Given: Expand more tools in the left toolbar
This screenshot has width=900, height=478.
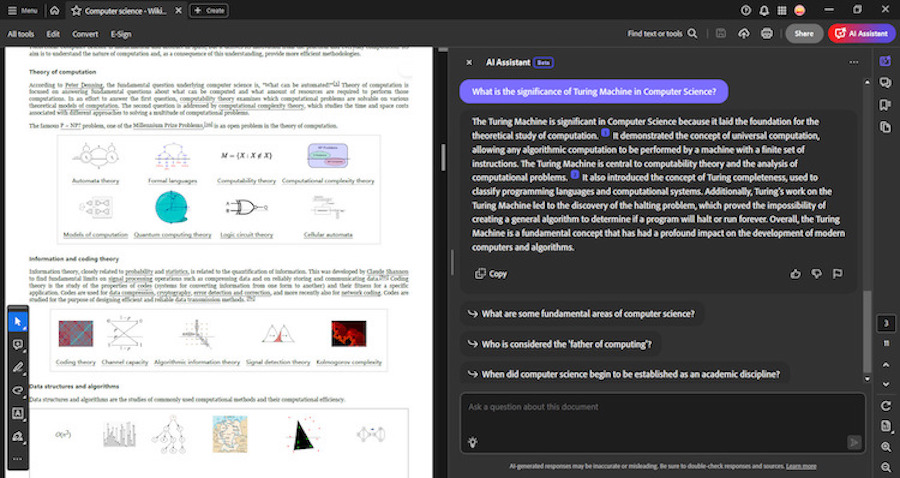Looking at the screenshot, I should point(17,459).
